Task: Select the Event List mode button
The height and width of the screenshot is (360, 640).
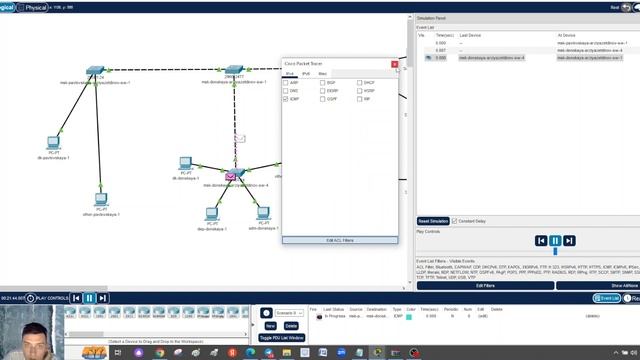Action: pos(607,298)
